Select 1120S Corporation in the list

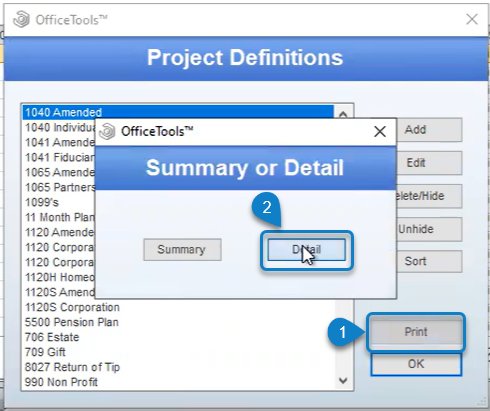pos(72,307)
